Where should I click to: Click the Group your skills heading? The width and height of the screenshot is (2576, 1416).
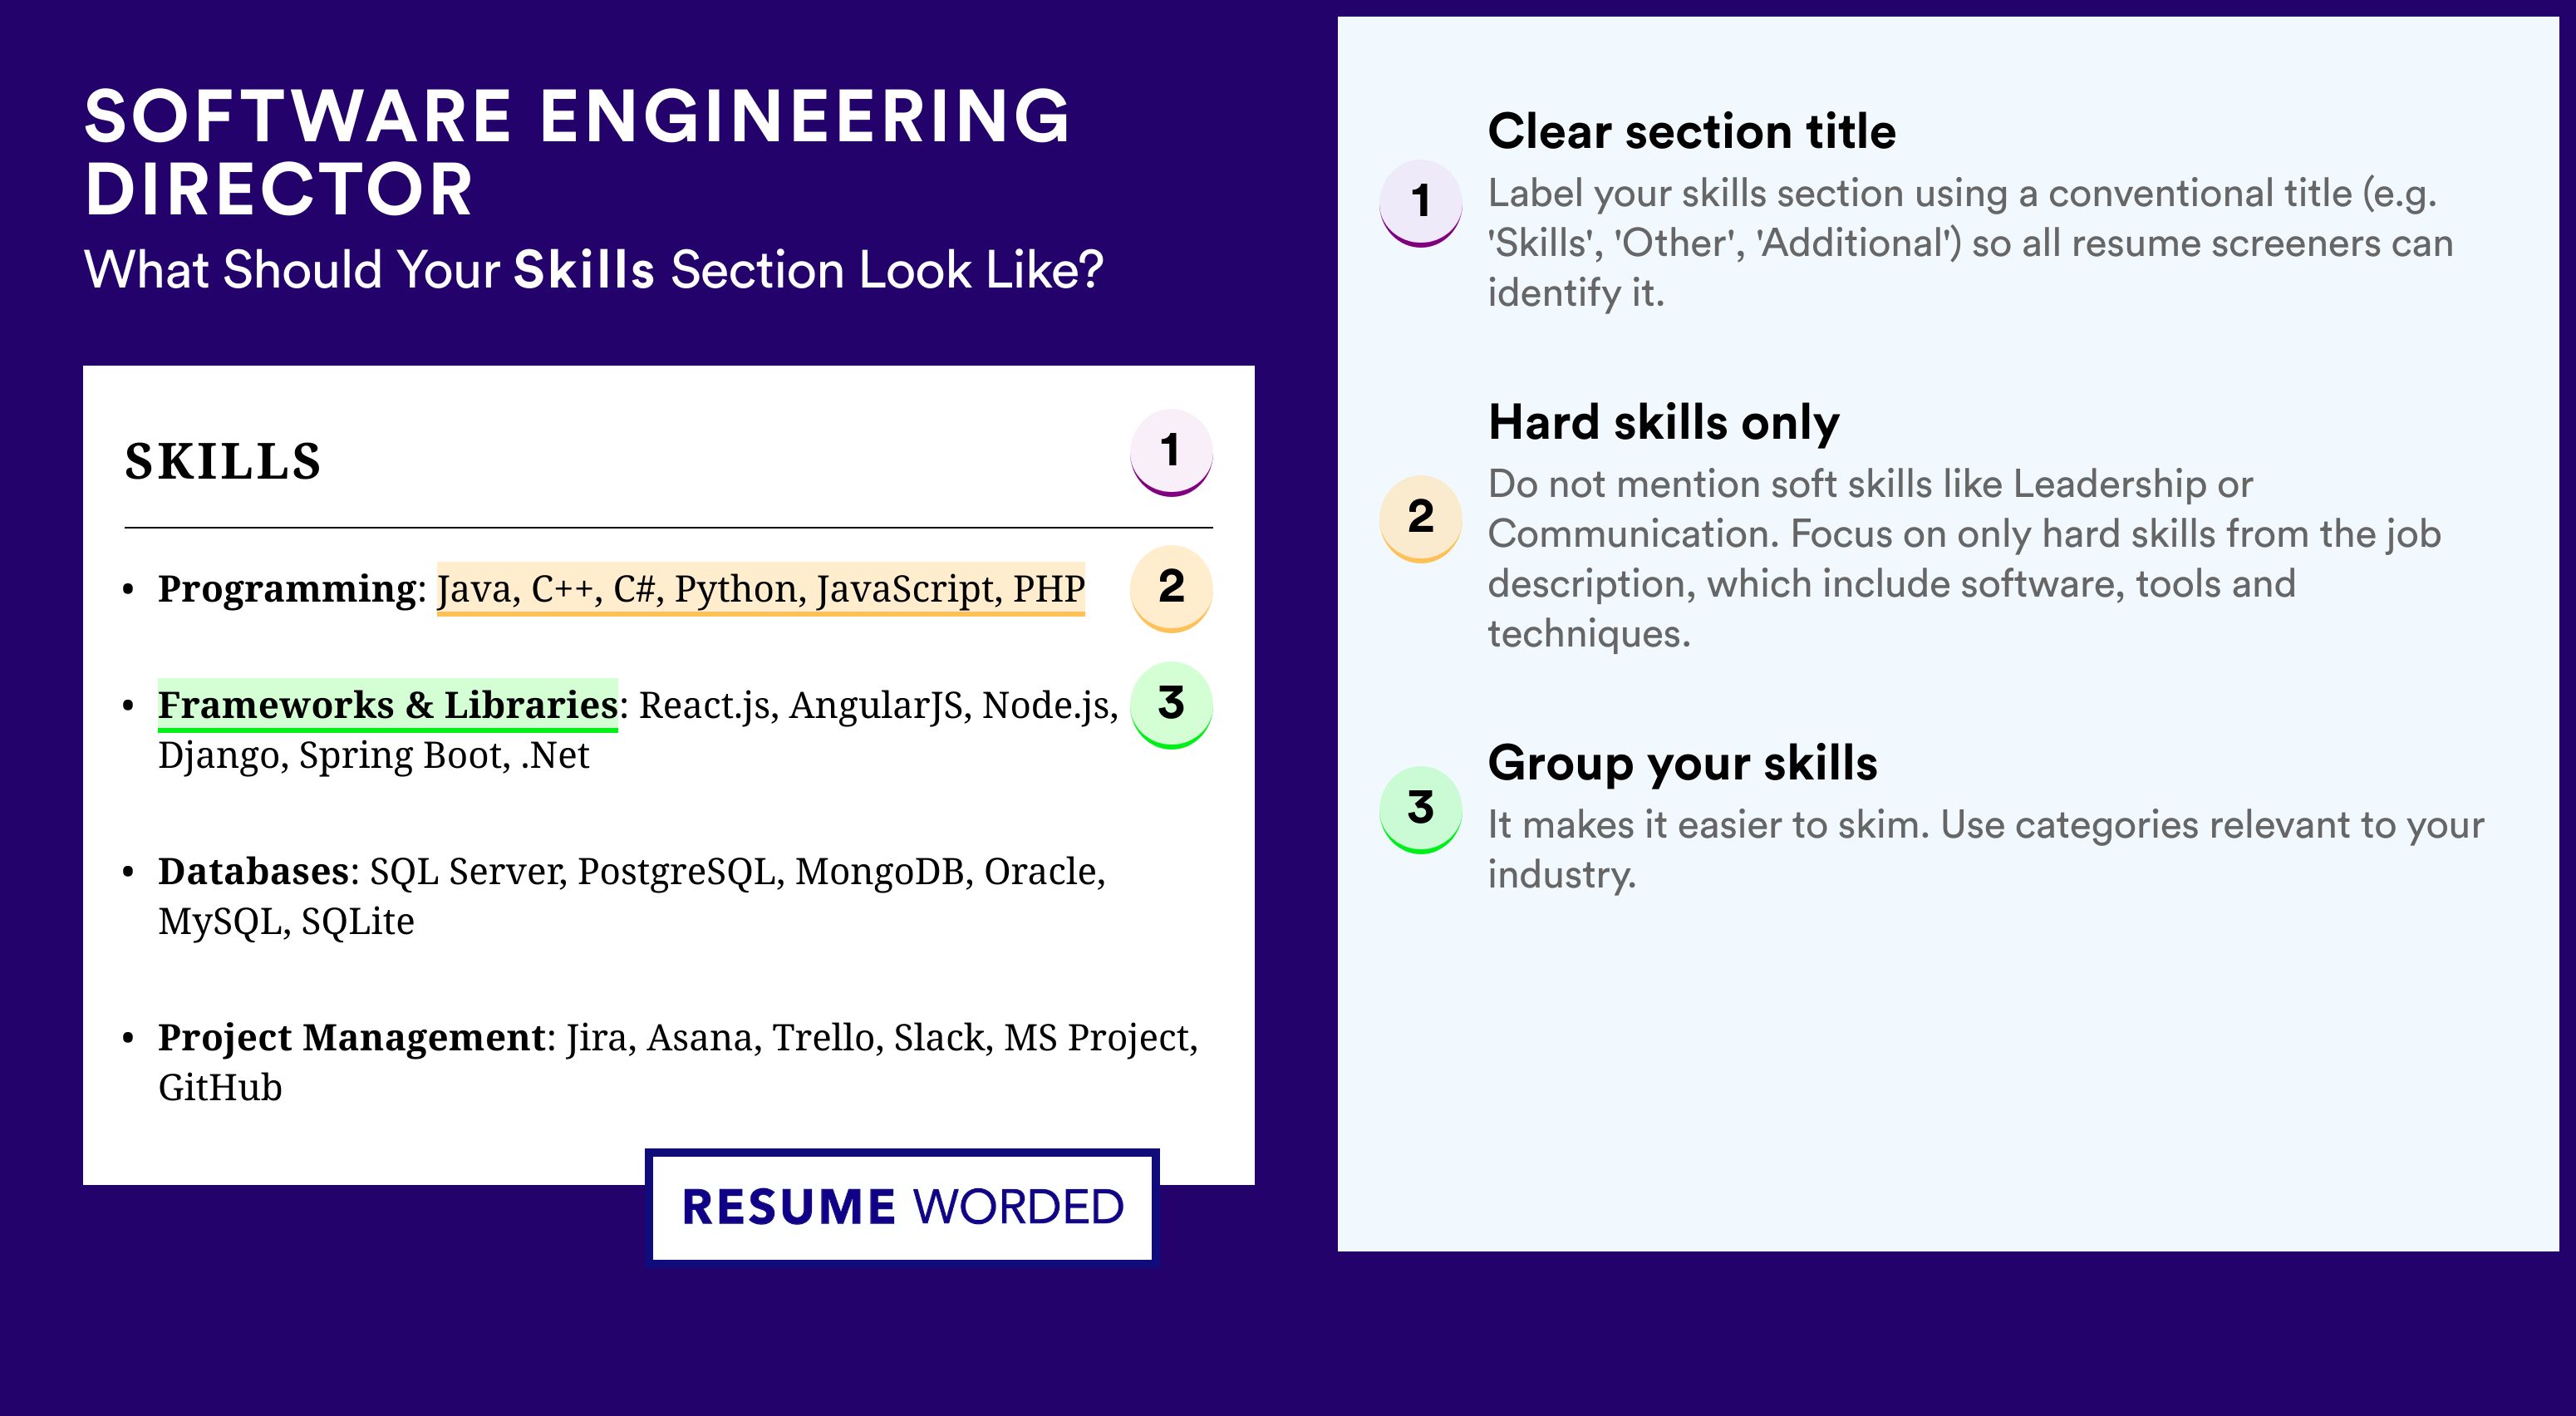coord(1683,763)
